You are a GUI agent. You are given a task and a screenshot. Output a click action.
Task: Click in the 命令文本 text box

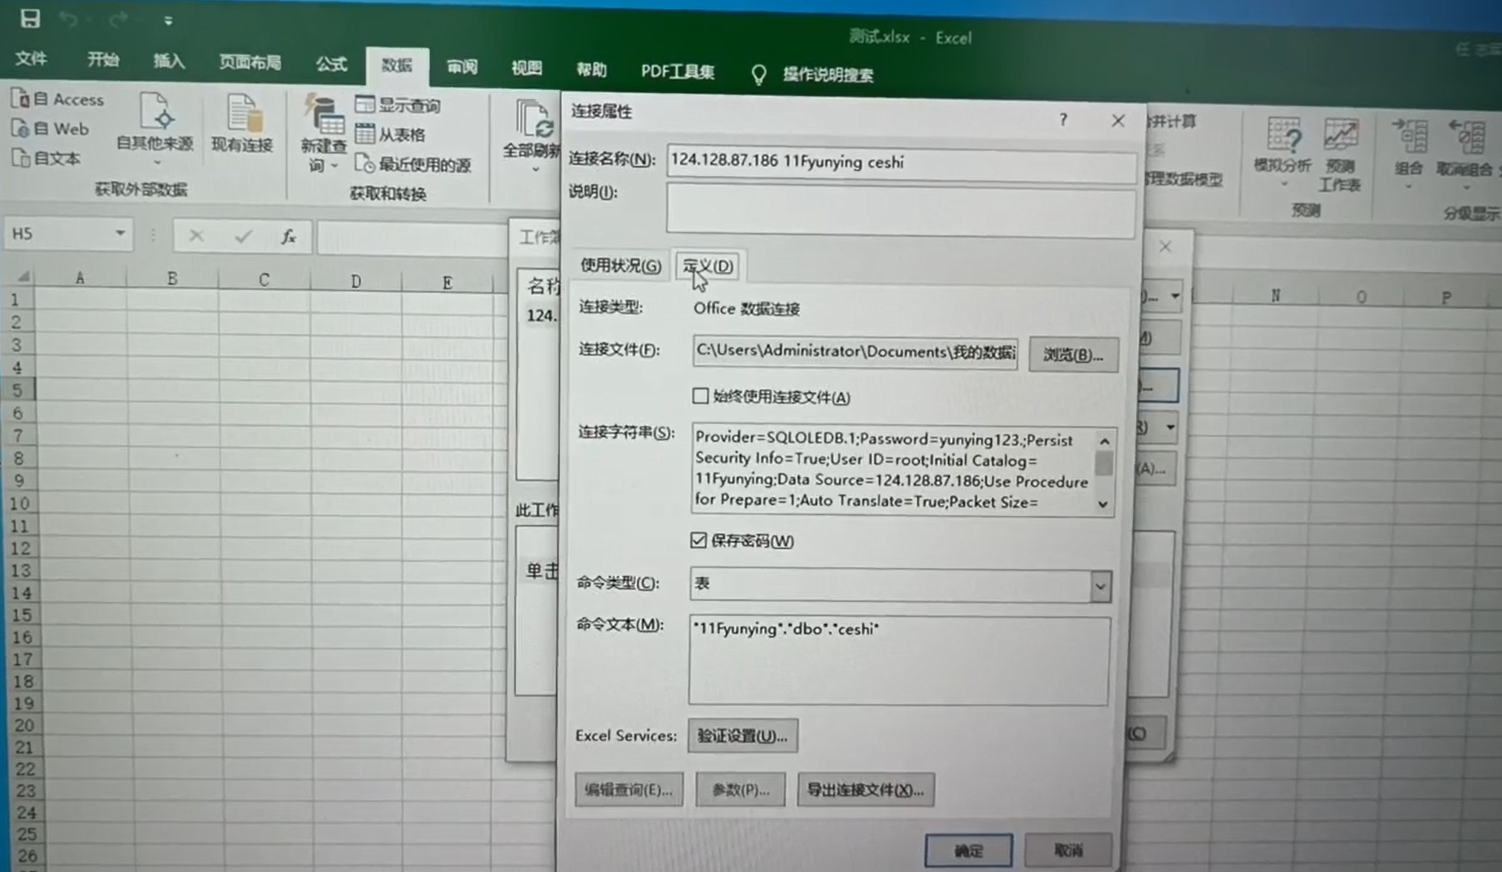(899, 661)
